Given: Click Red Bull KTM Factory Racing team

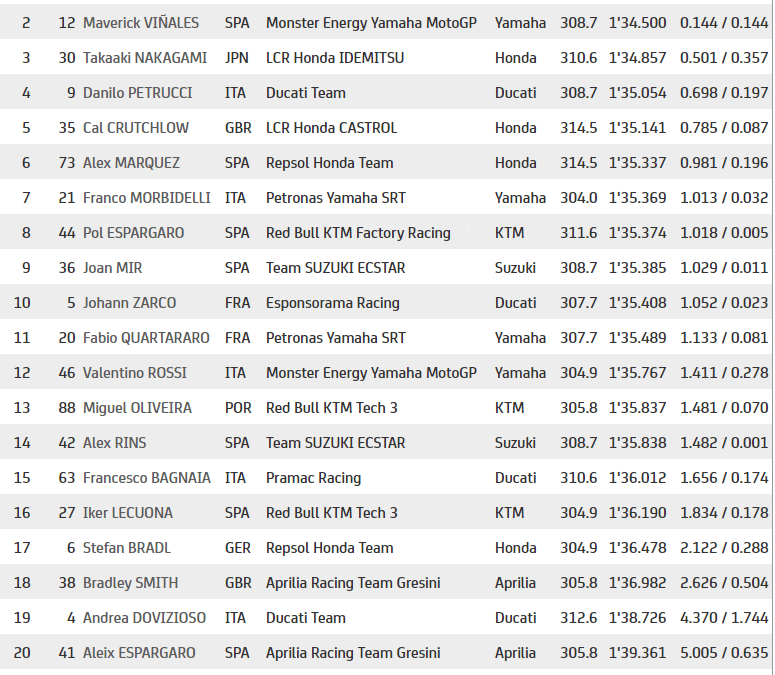Looking at the screenshot, I should click(358, 233).
